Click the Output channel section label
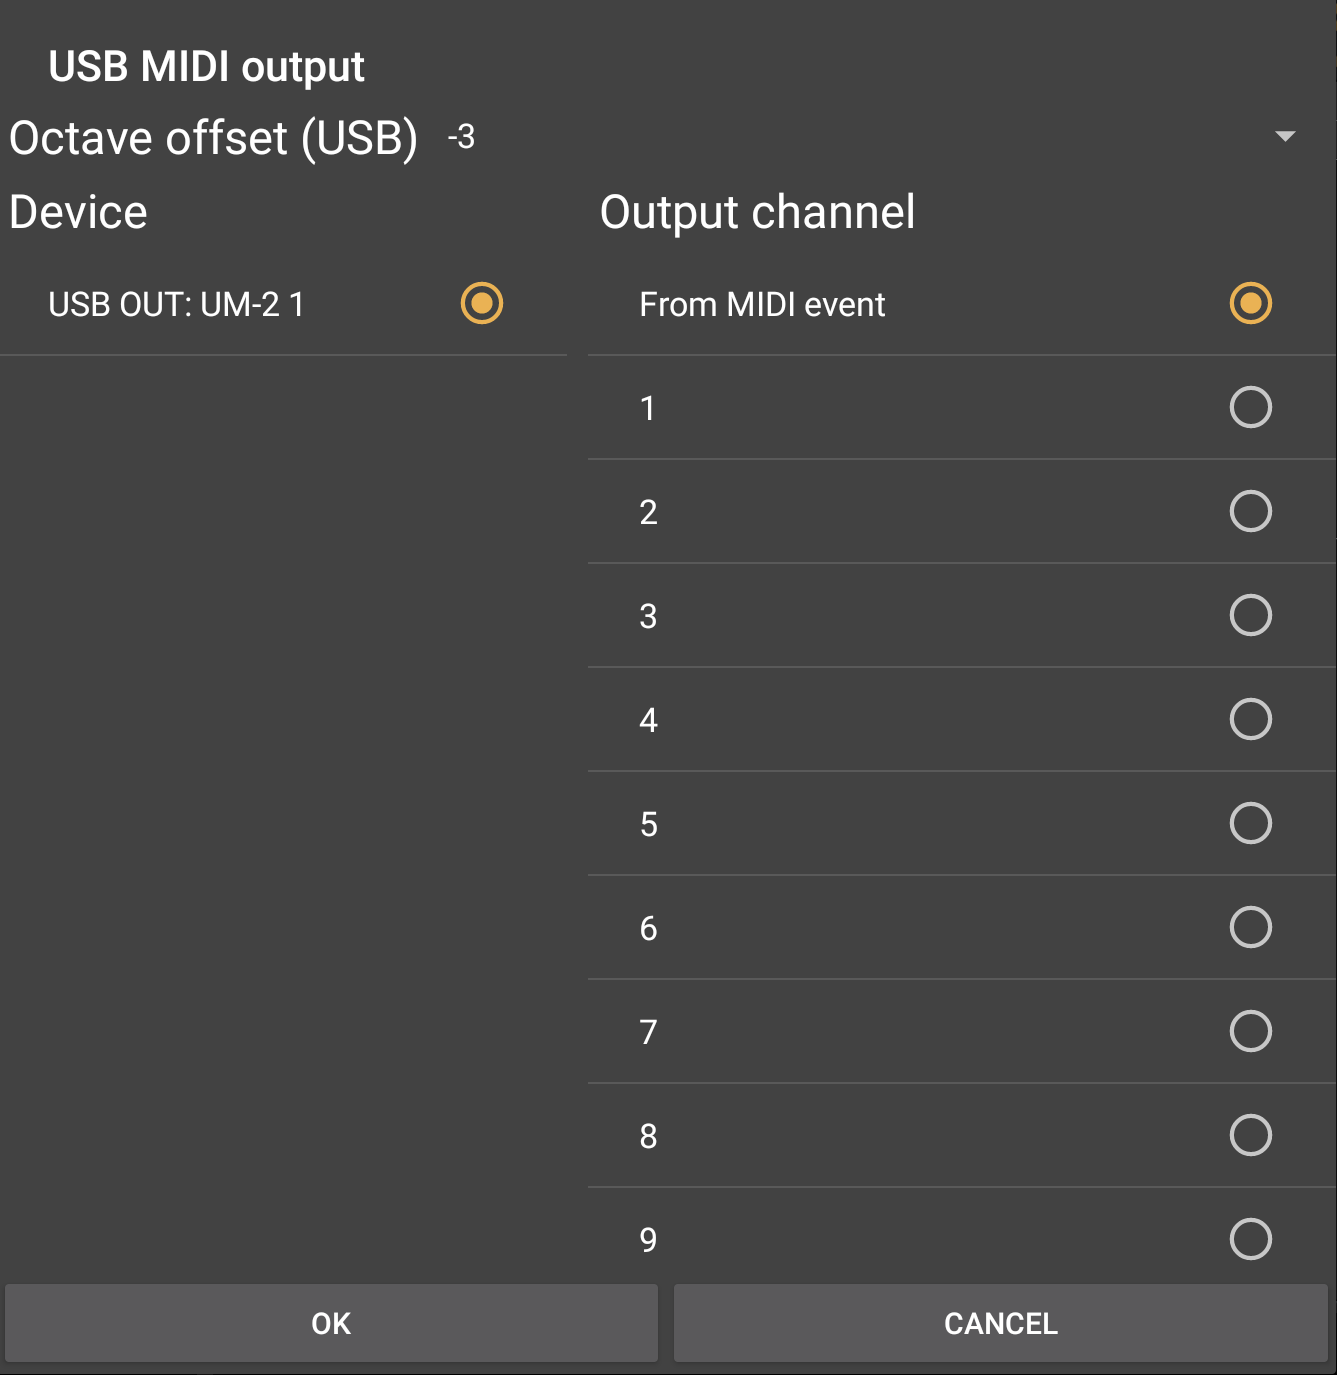Viewport: 1337px width, 1375px height. (x=757, y=212)
